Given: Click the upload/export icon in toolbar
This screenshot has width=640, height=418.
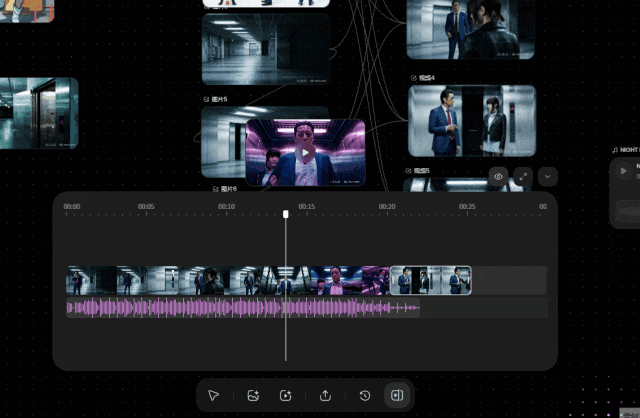Looking at the screenshot, I should pyautogui.click(x=325, y=395).
